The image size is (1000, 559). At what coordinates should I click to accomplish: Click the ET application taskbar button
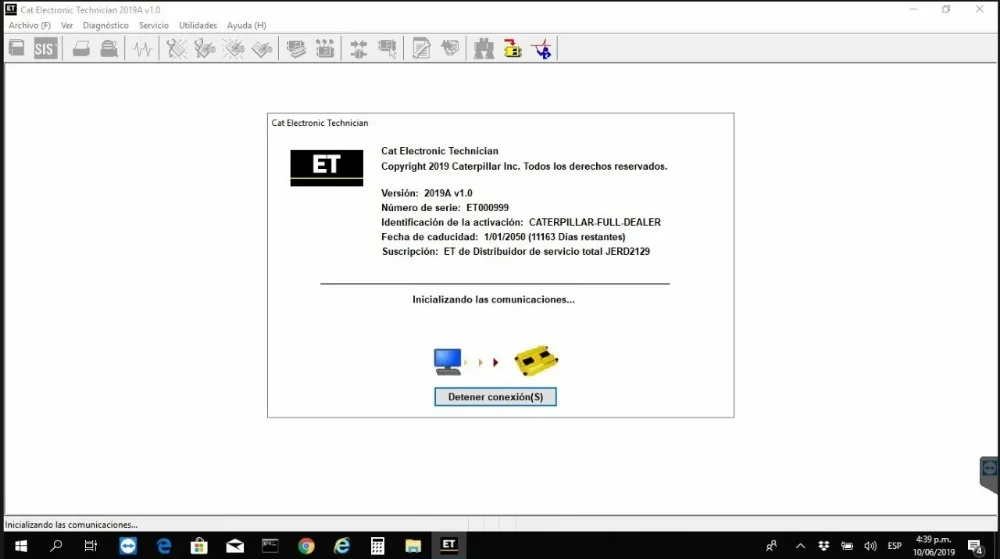449,545
